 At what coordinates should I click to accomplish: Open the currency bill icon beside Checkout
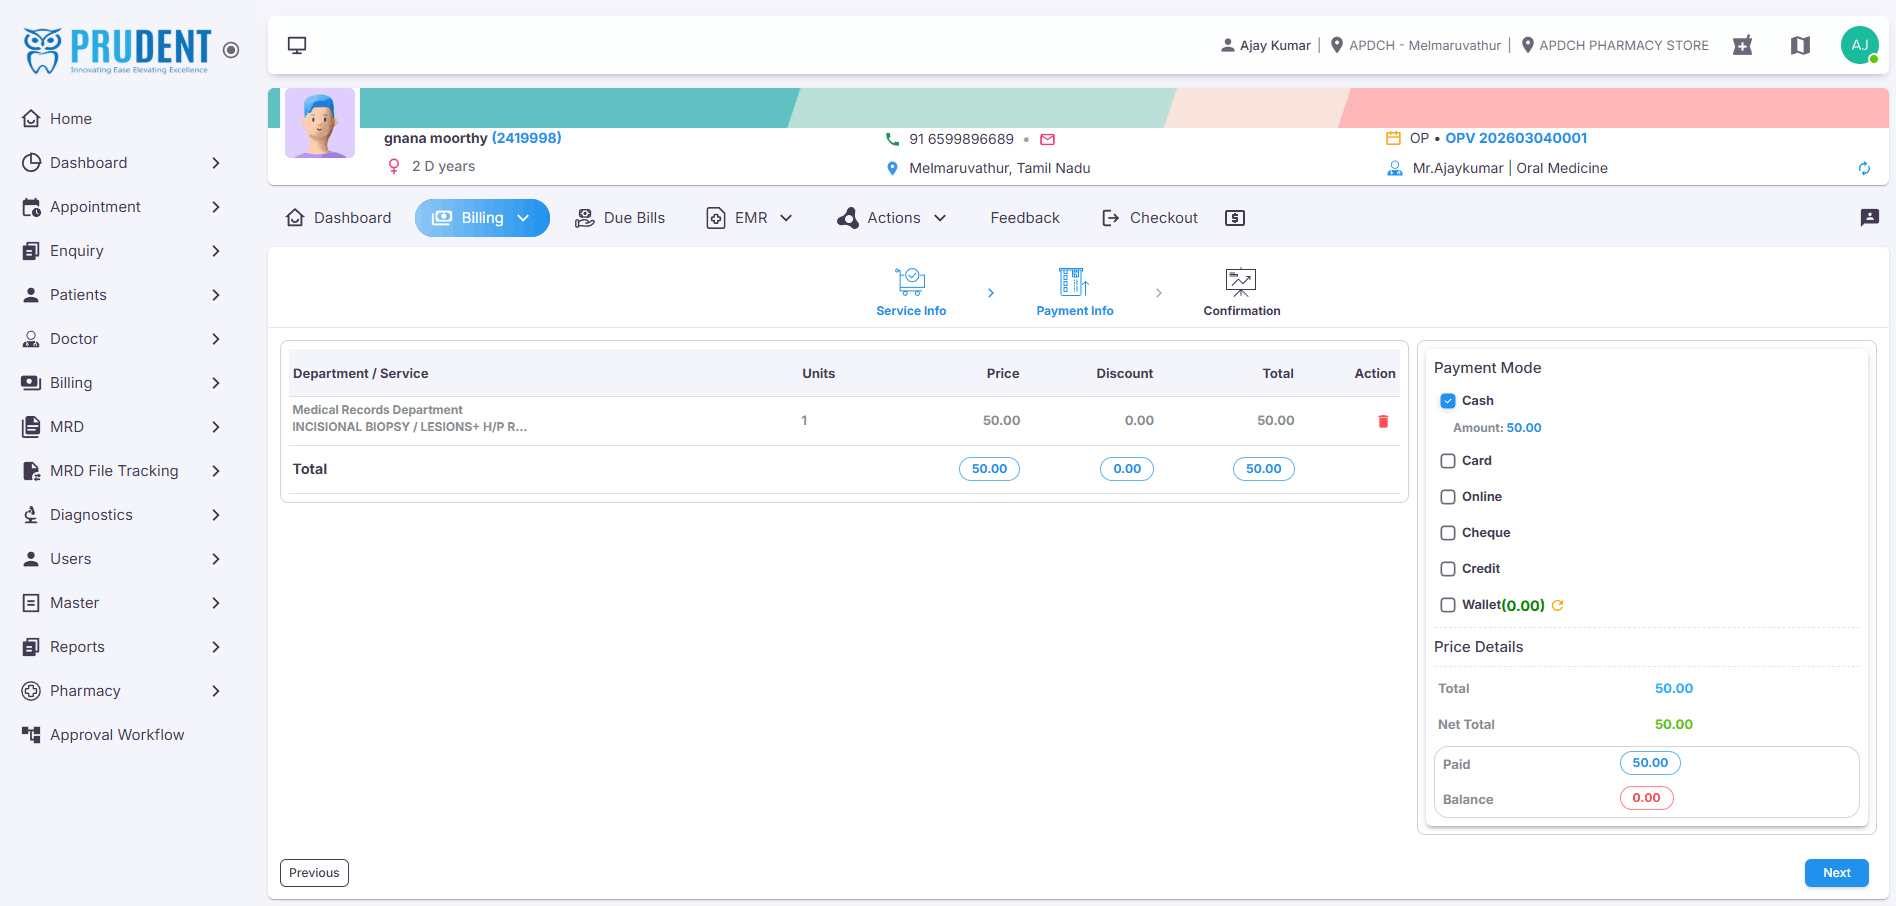[1235, 218]
